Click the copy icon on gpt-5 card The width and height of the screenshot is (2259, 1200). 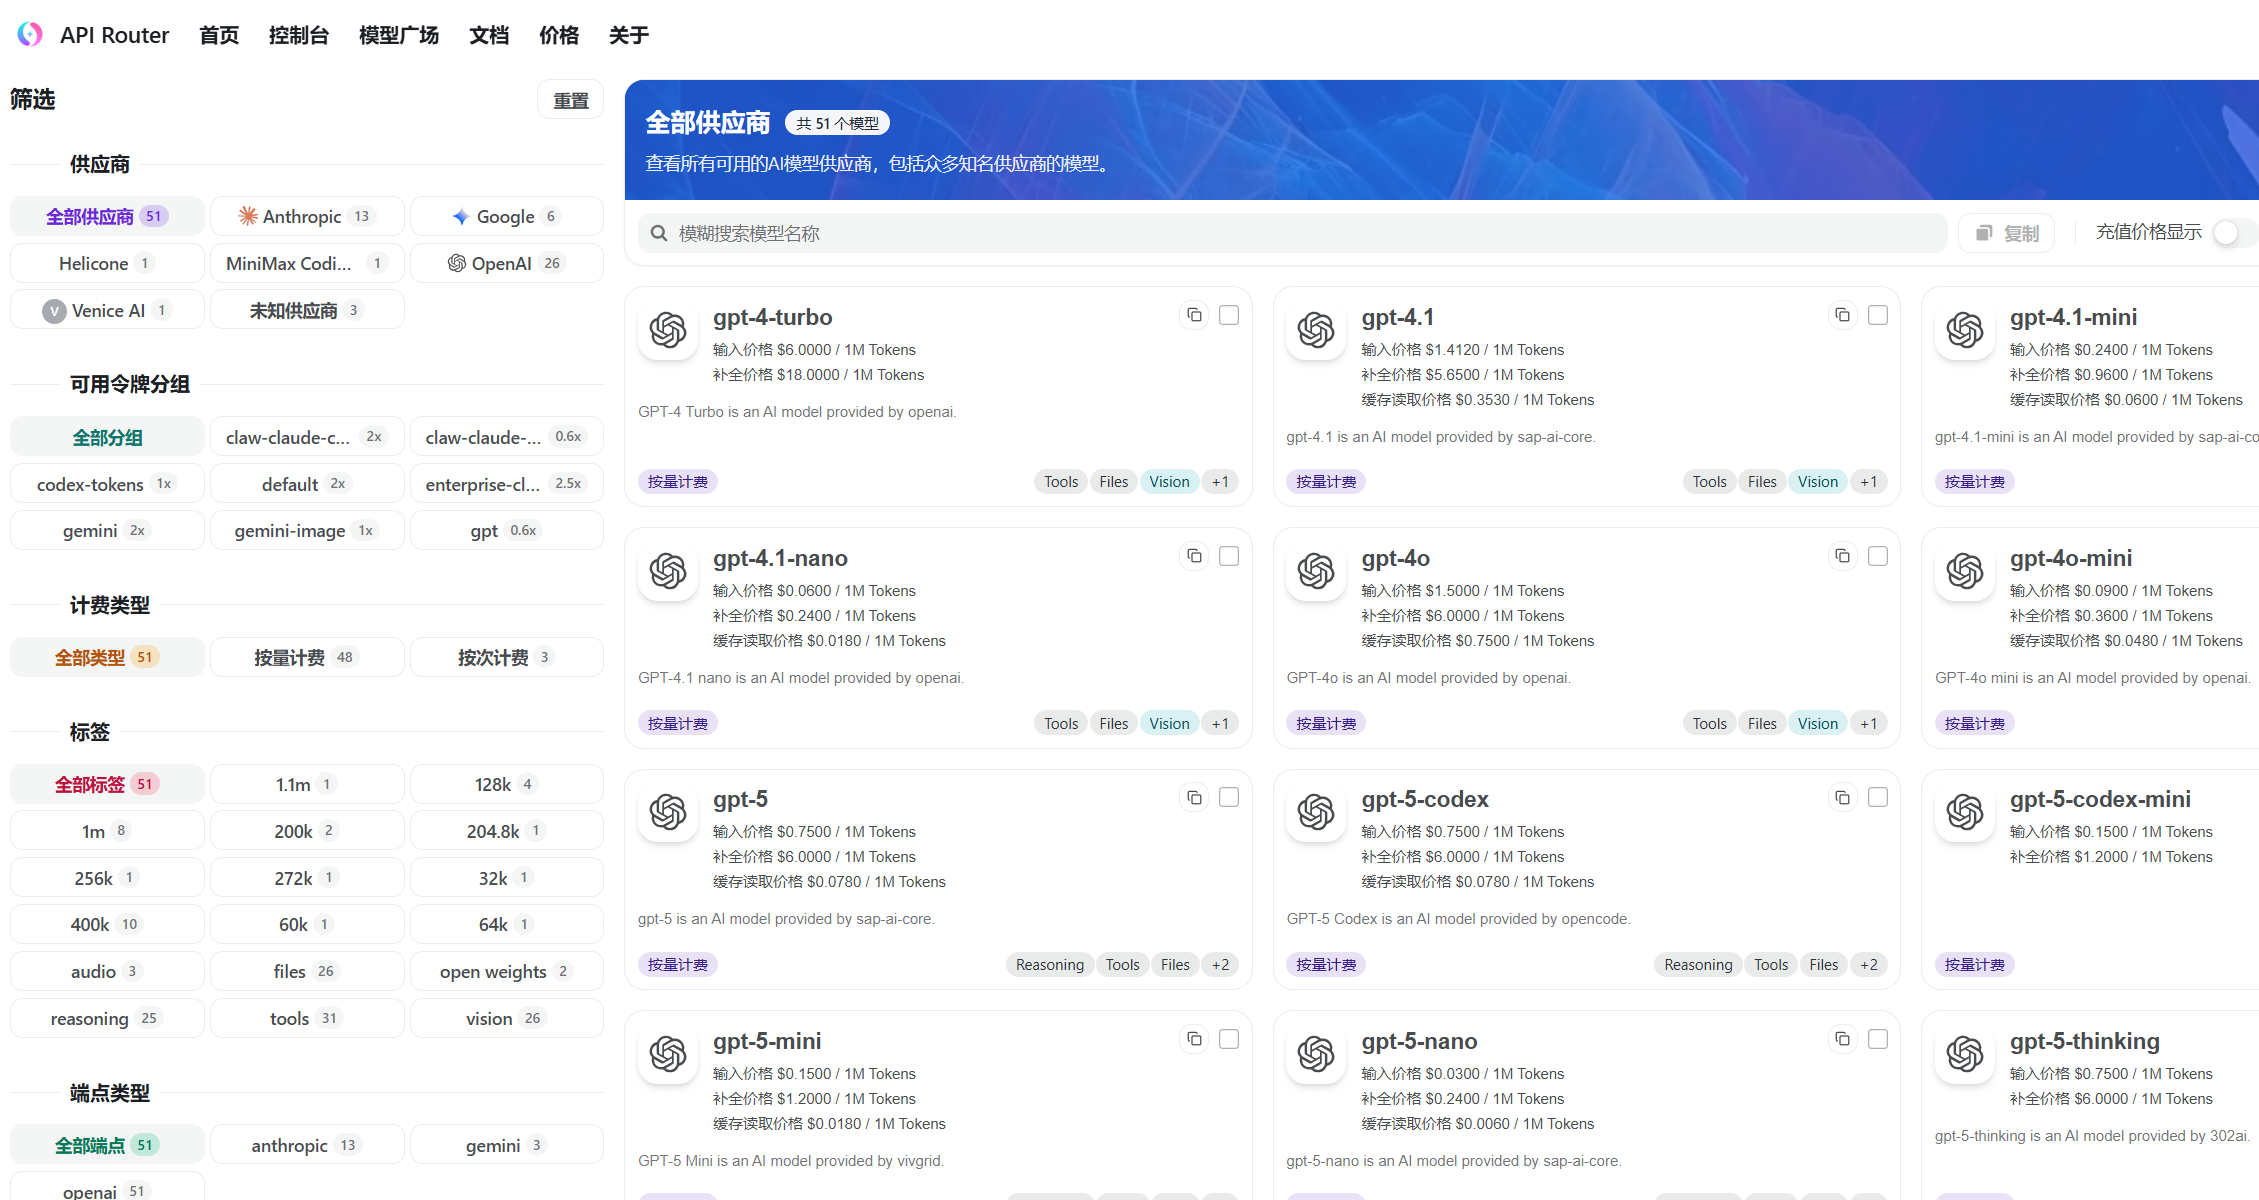coord(1194,797)
